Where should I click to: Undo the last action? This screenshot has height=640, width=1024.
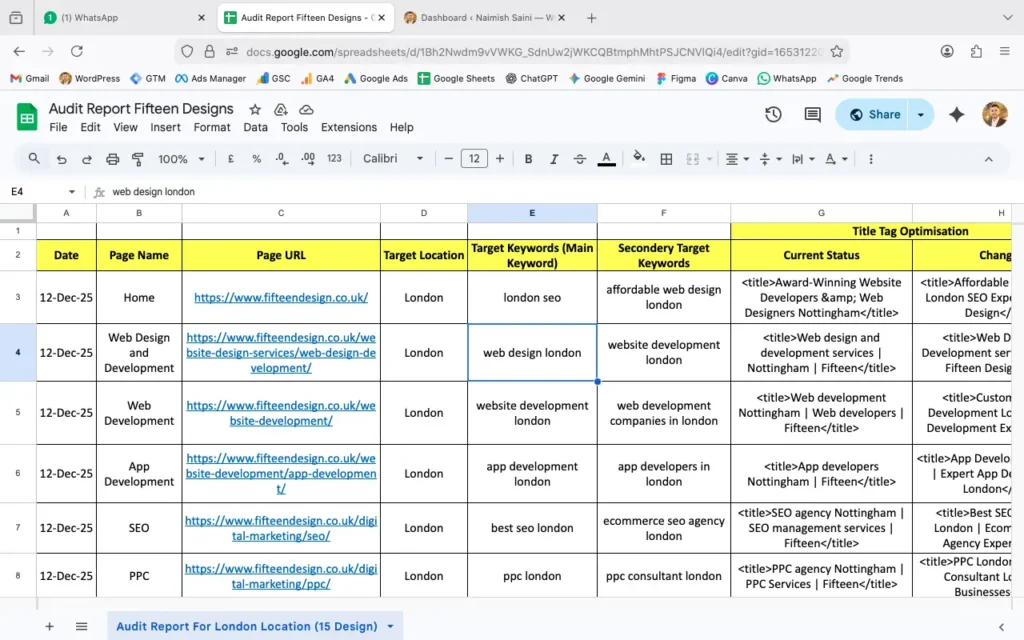tap(61, 159)
